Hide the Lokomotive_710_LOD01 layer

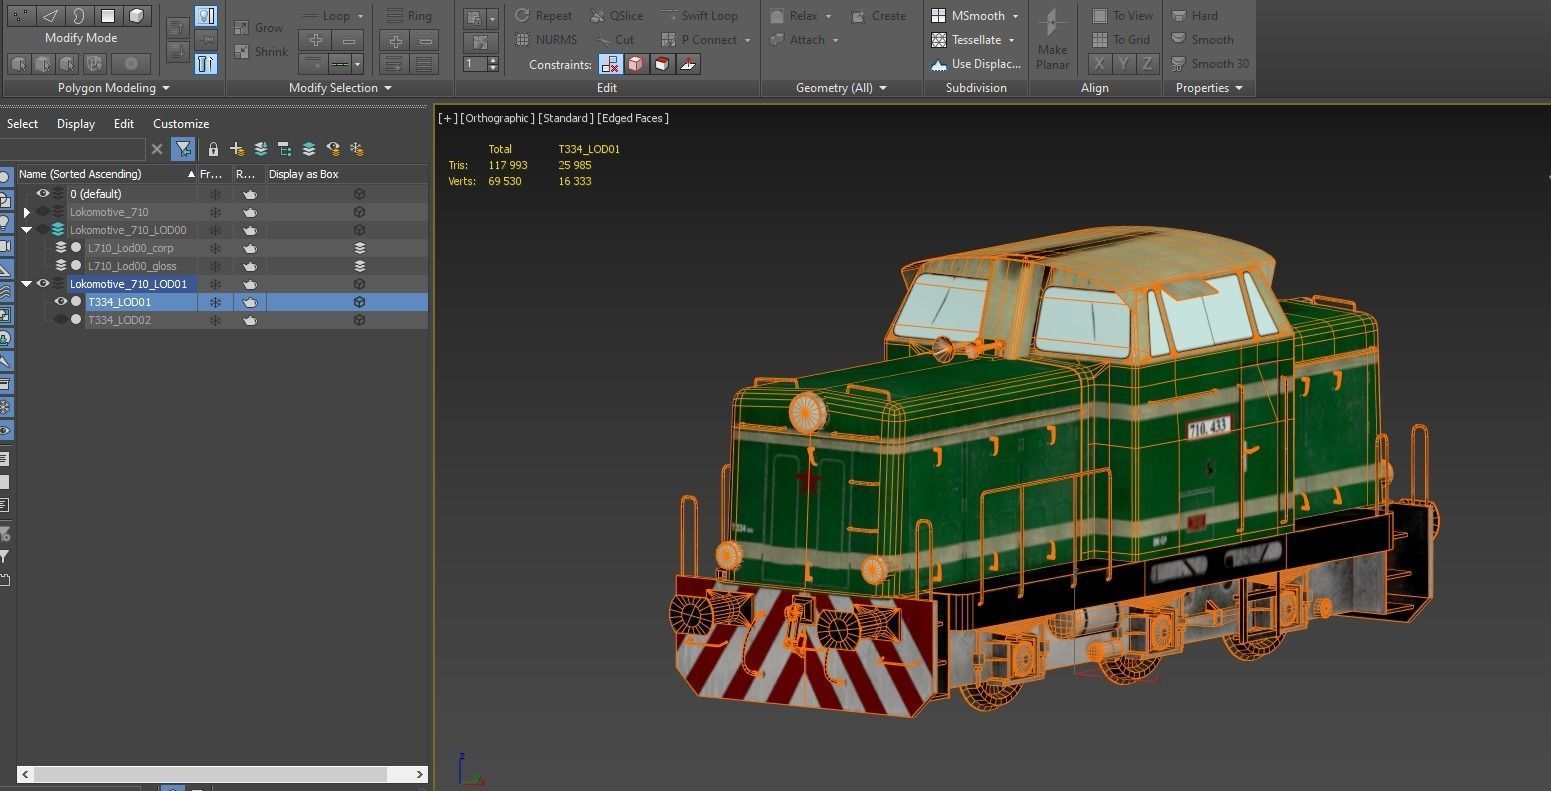point(43,284)
